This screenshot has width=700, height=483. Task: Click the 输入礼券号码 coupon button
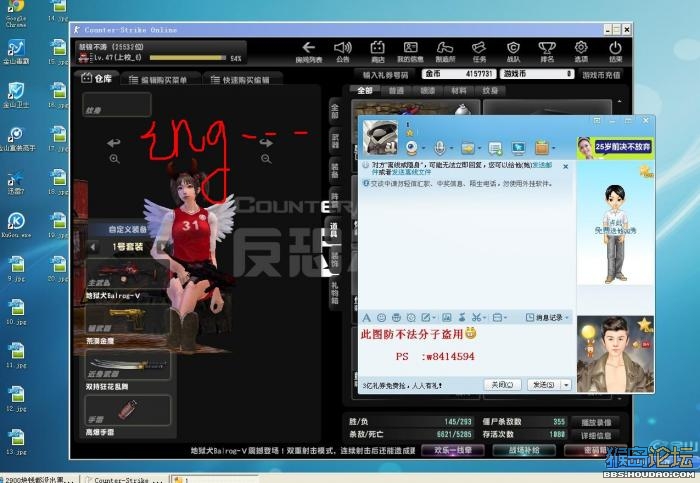(385, 75)
